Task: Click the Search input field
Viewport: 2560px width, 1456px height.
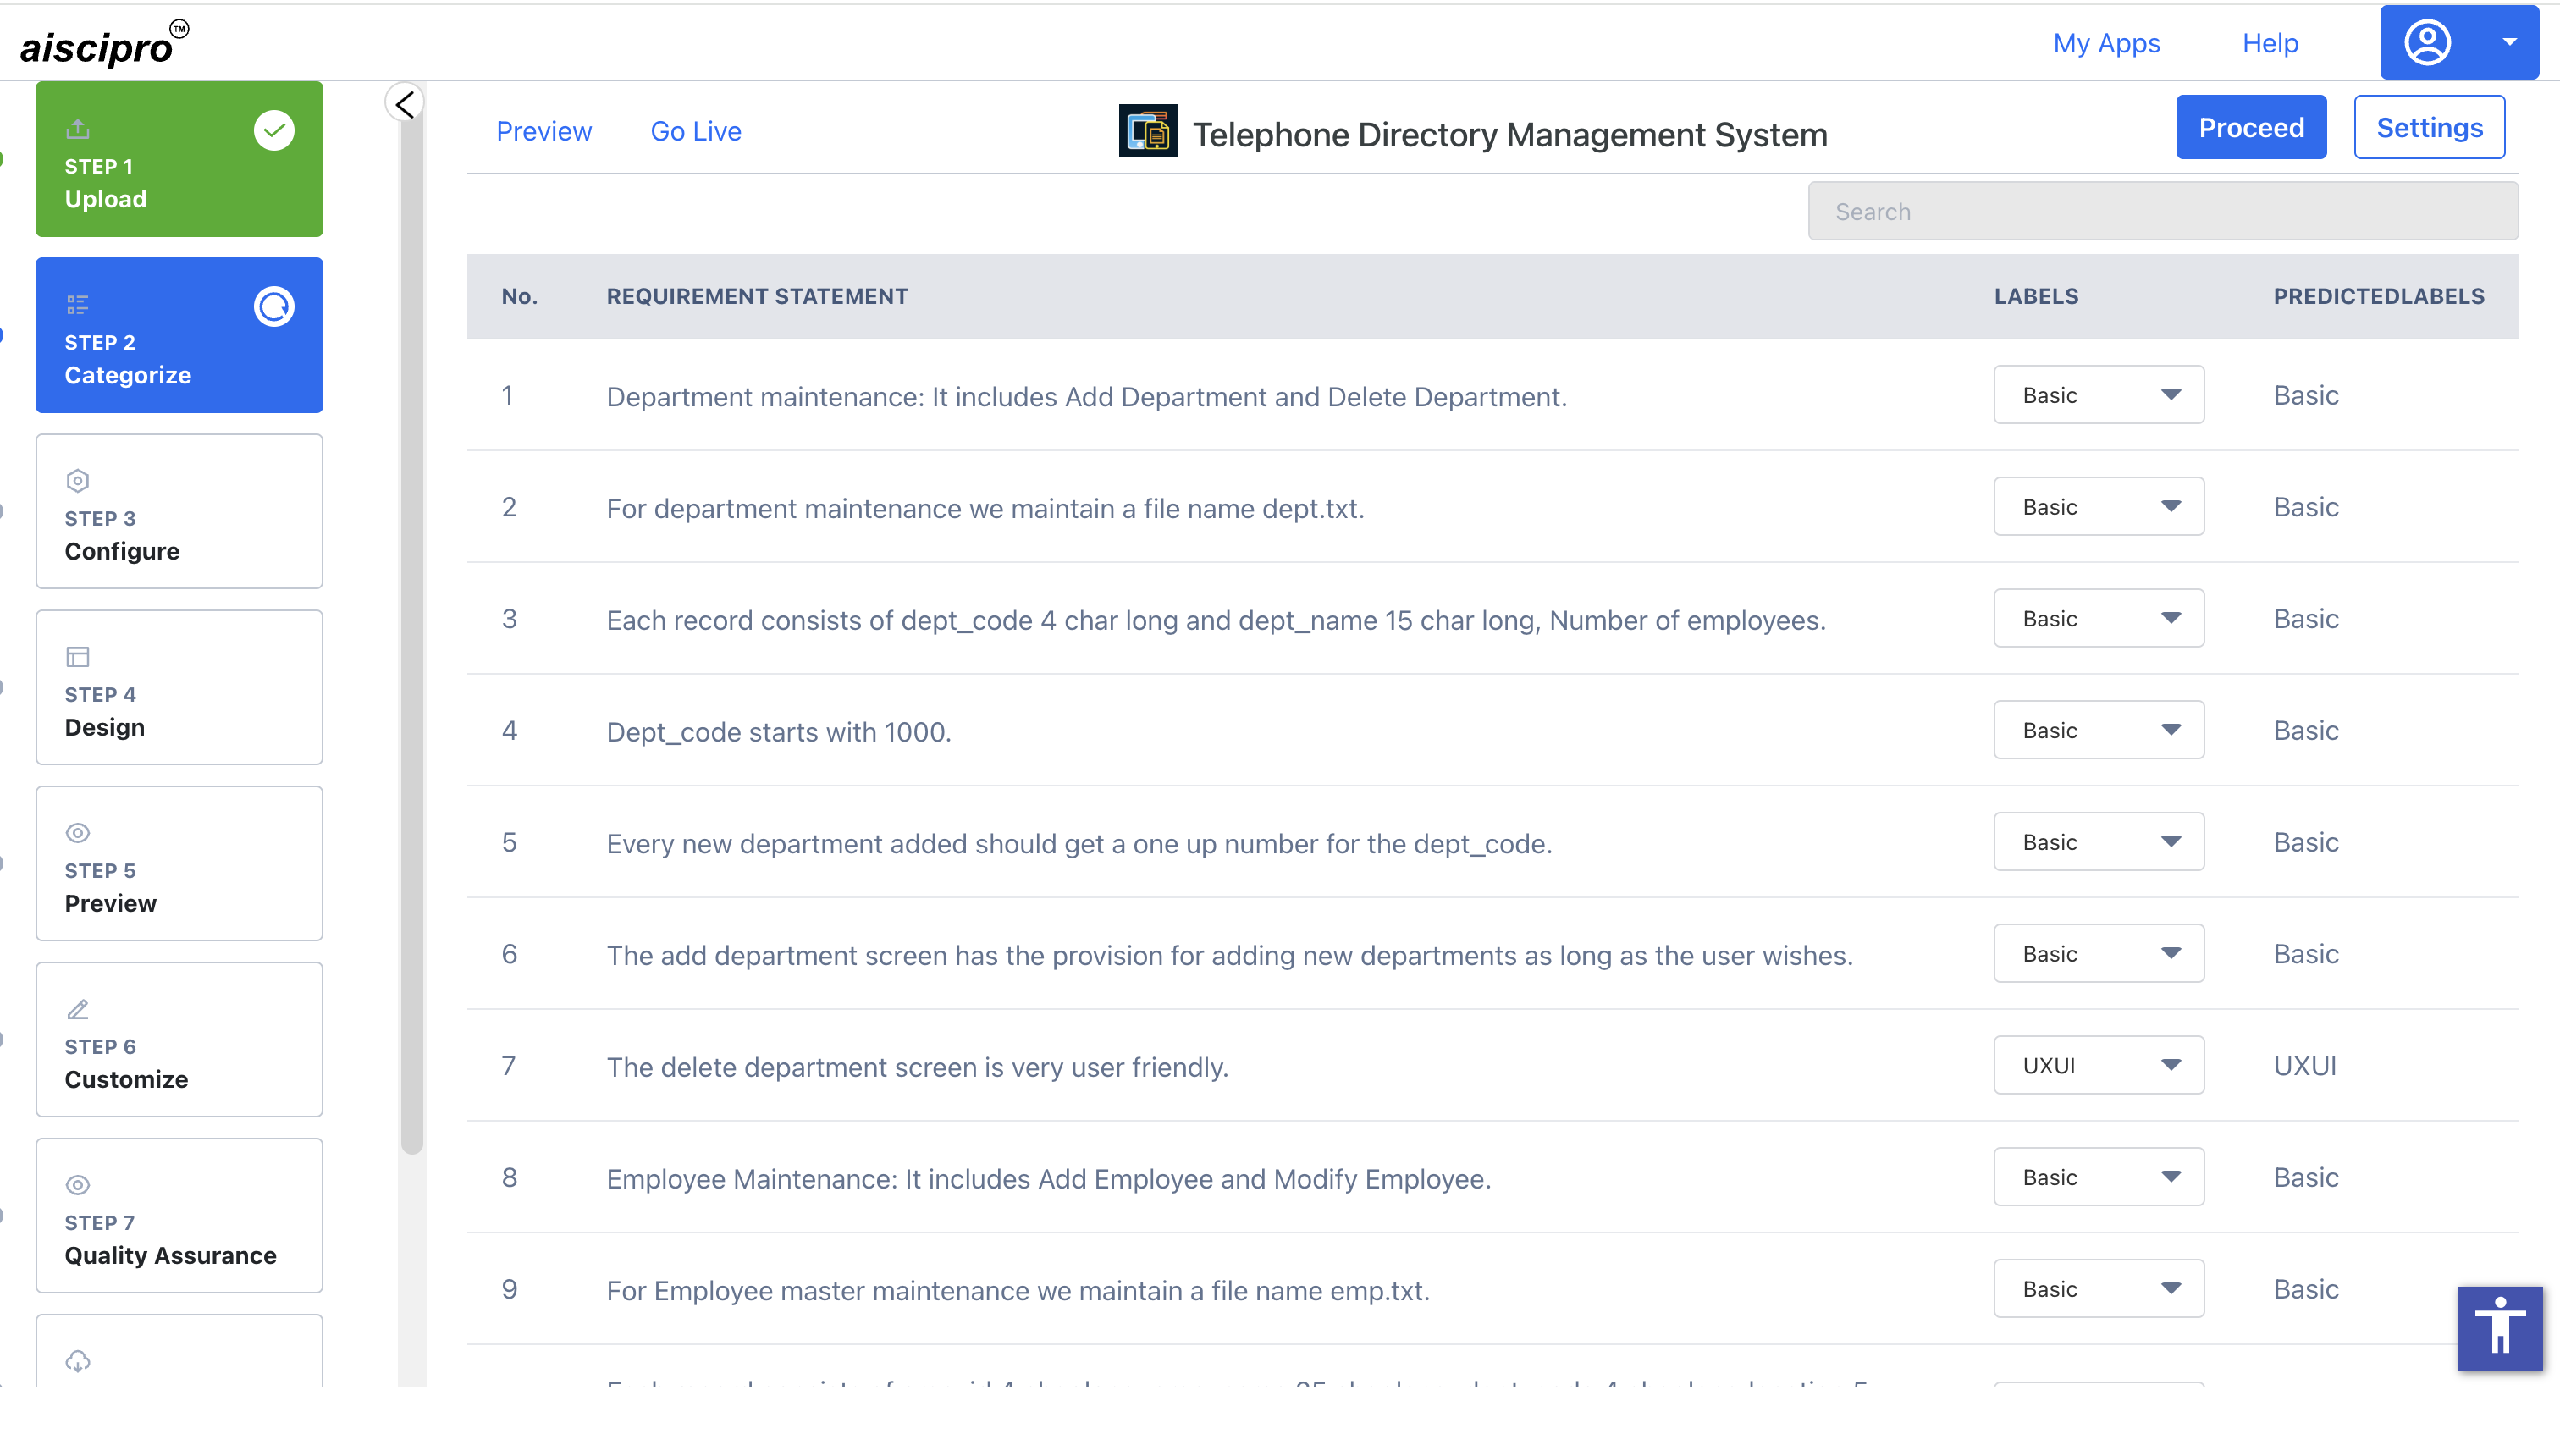Action: (2163, 211)
